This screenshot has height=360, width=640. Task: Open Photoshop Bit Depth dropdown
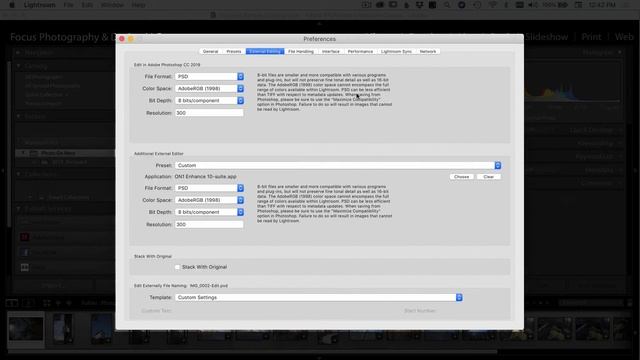209,100
